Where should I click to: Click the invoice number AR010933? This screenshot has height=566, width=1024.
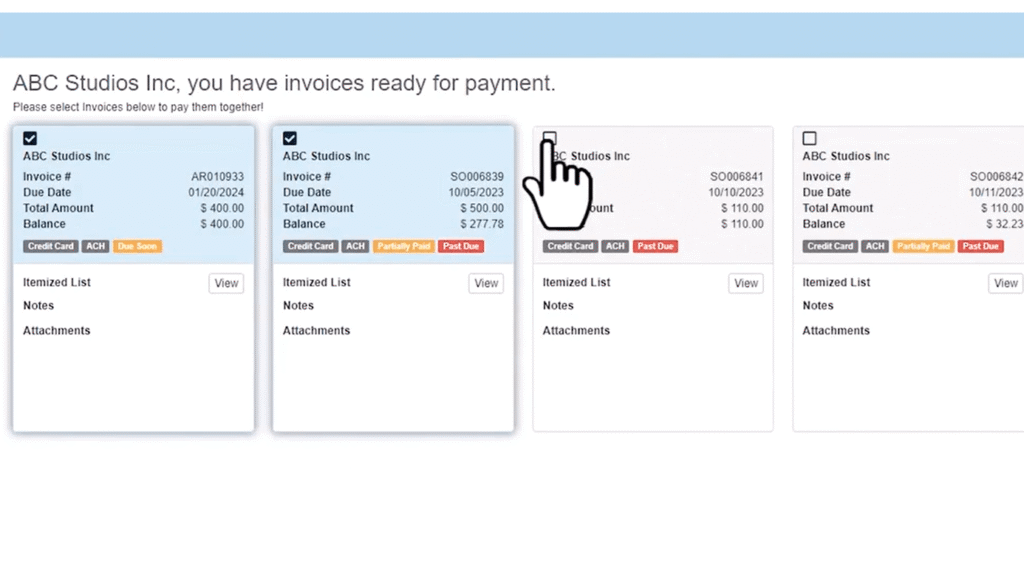(x=217, y=177)
